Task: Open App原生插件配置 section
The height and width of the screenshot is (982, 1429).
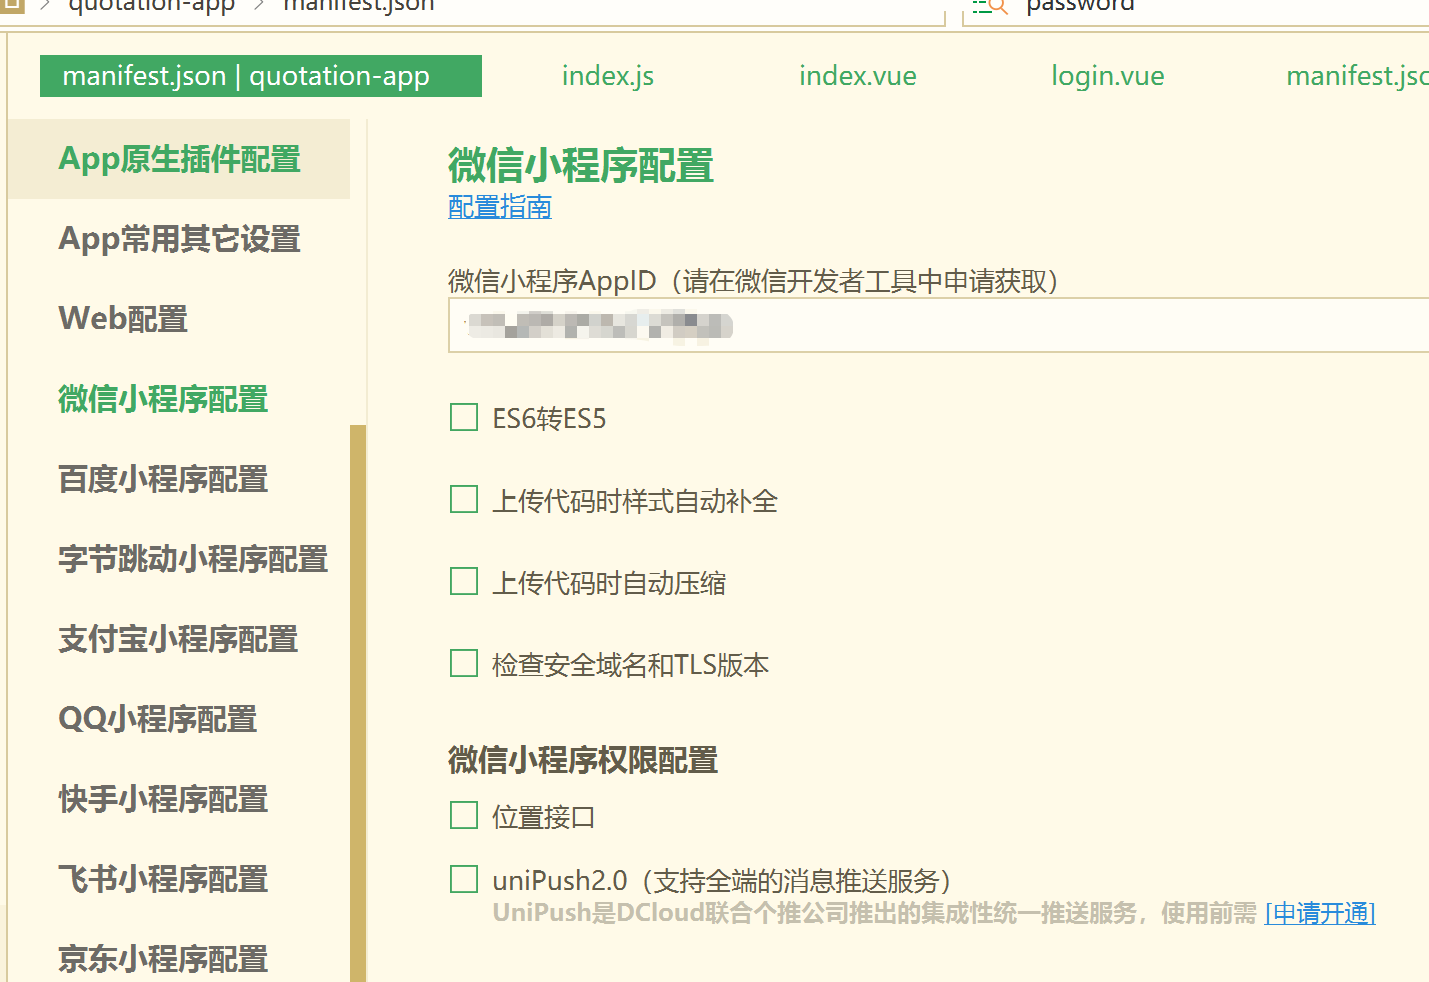Action: click(179, 159)
